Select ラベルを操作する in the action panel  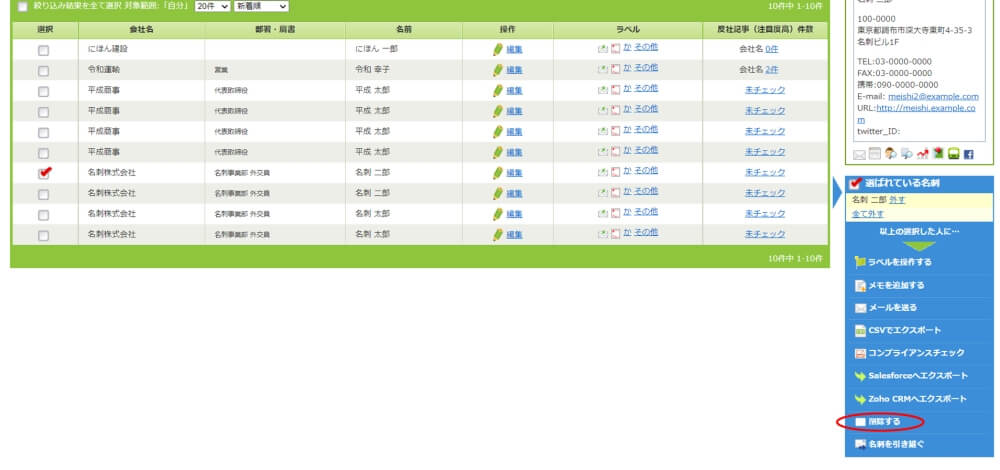pos(899,262)
